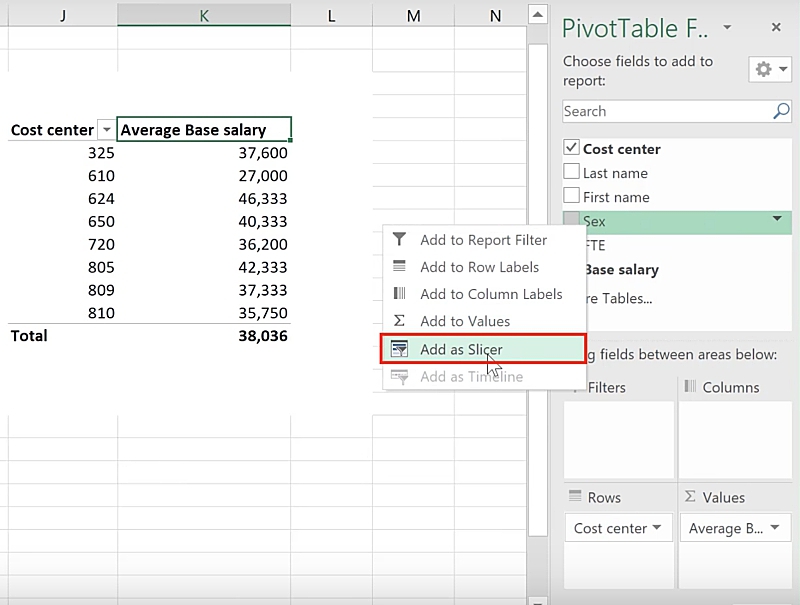Click in the field Search box
The width and height of the screenshot is (800, 605).
coord(663,111)
